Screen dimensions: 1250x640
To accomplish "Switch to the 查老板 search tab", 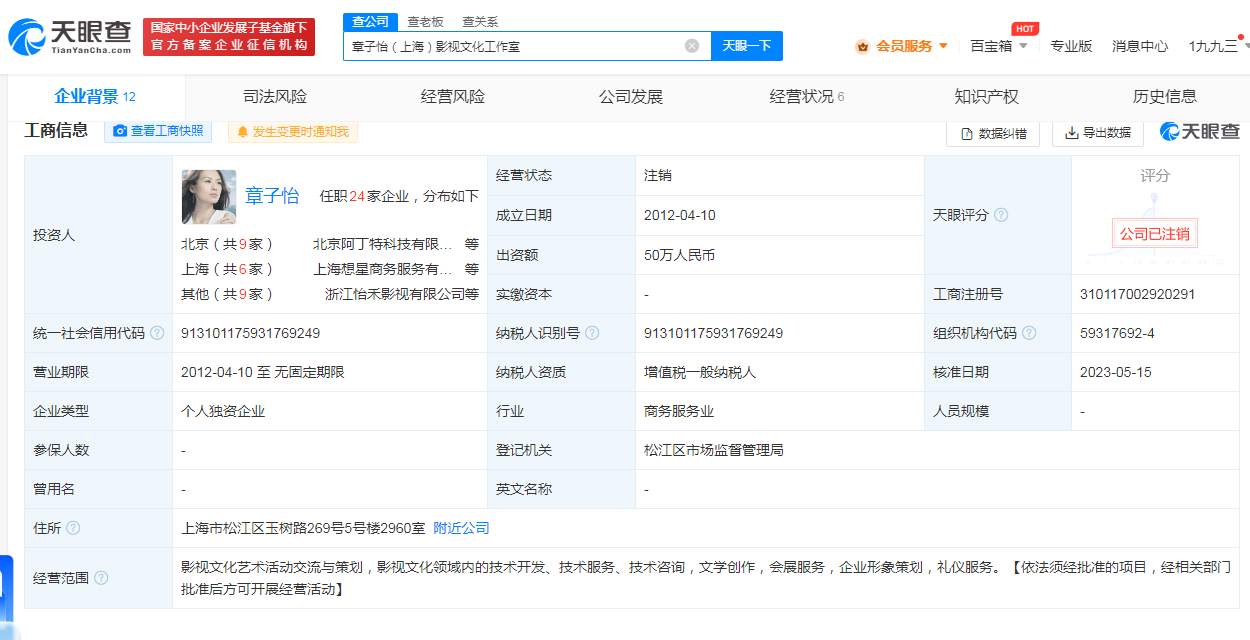I will pos(425,22).
